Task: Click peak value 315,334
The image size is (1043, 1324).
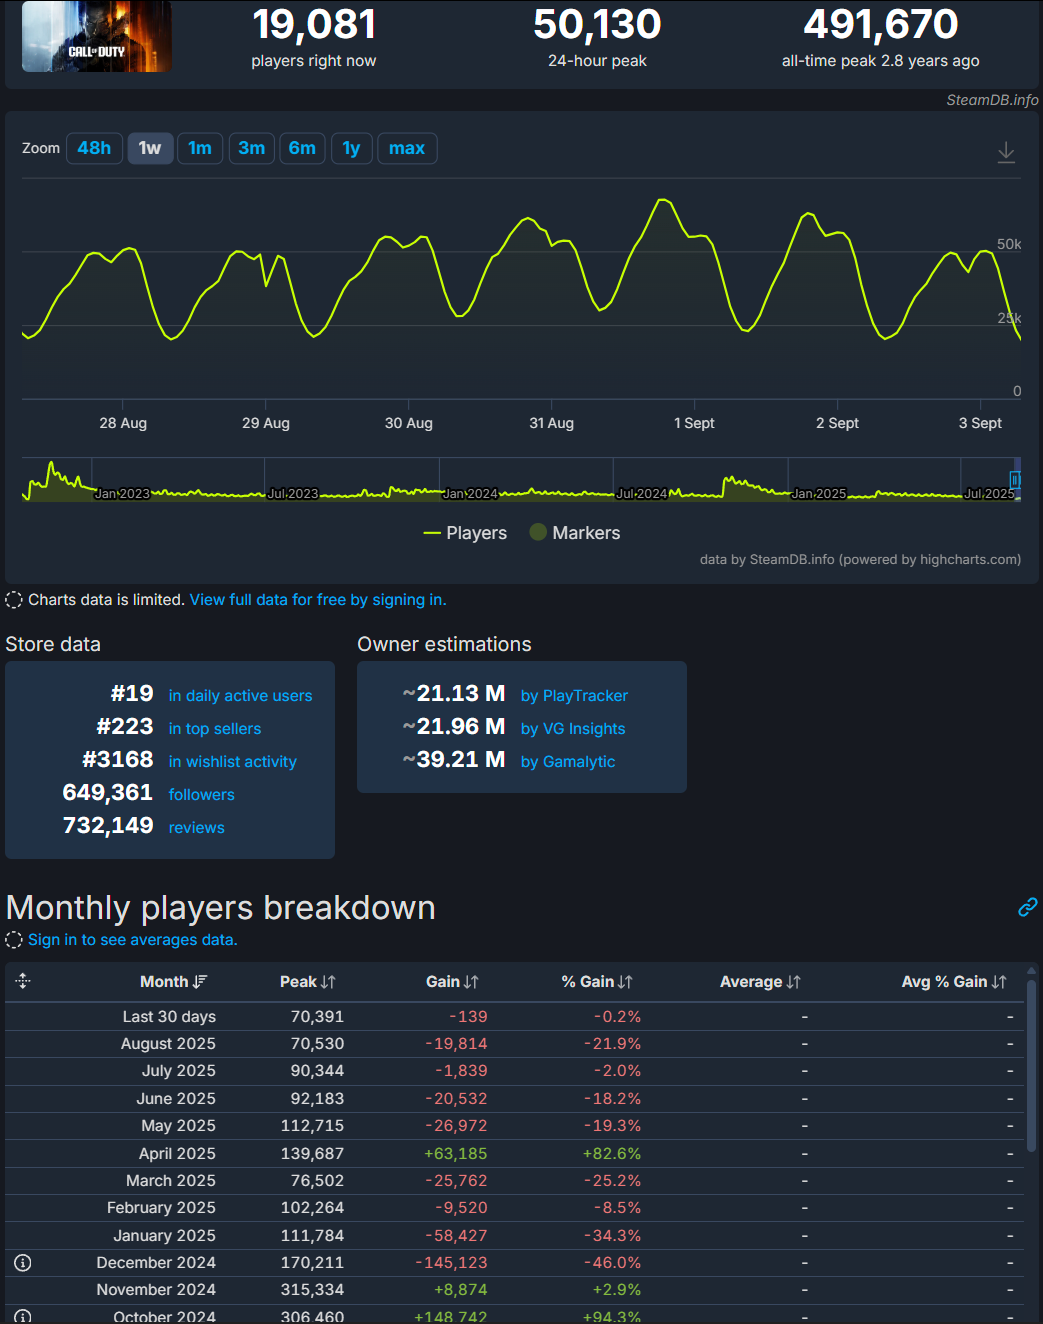Action: pyautogui.click(x=312, y=1290)
